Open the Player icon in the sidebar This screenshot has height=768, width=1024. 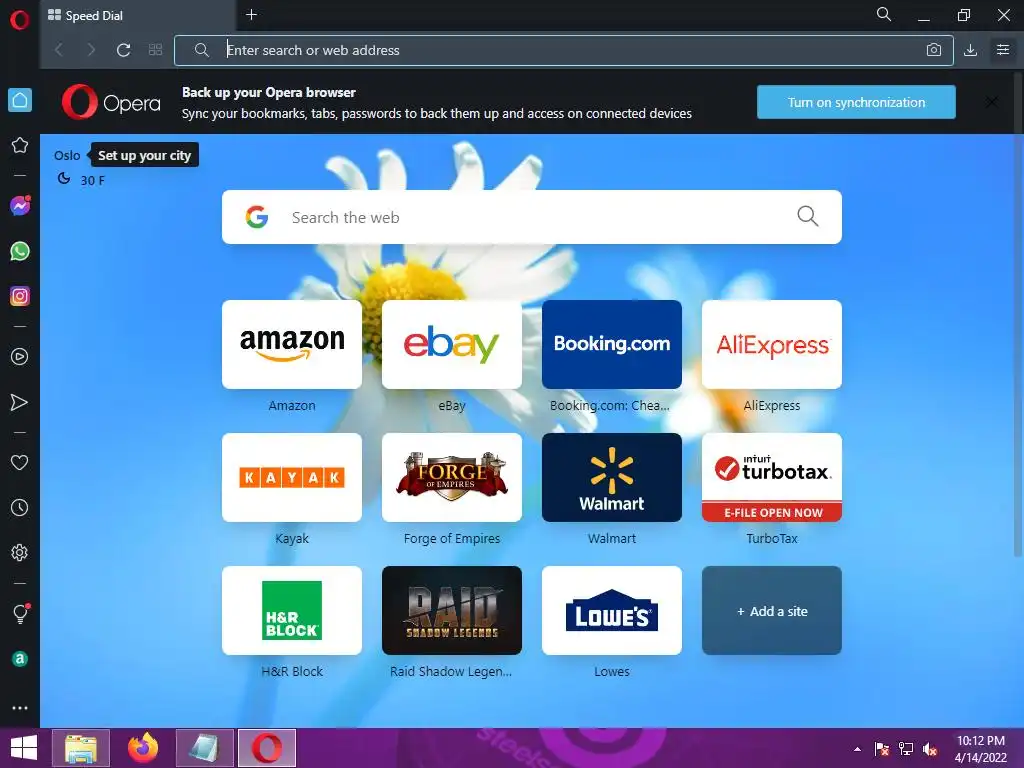(20, 357)
